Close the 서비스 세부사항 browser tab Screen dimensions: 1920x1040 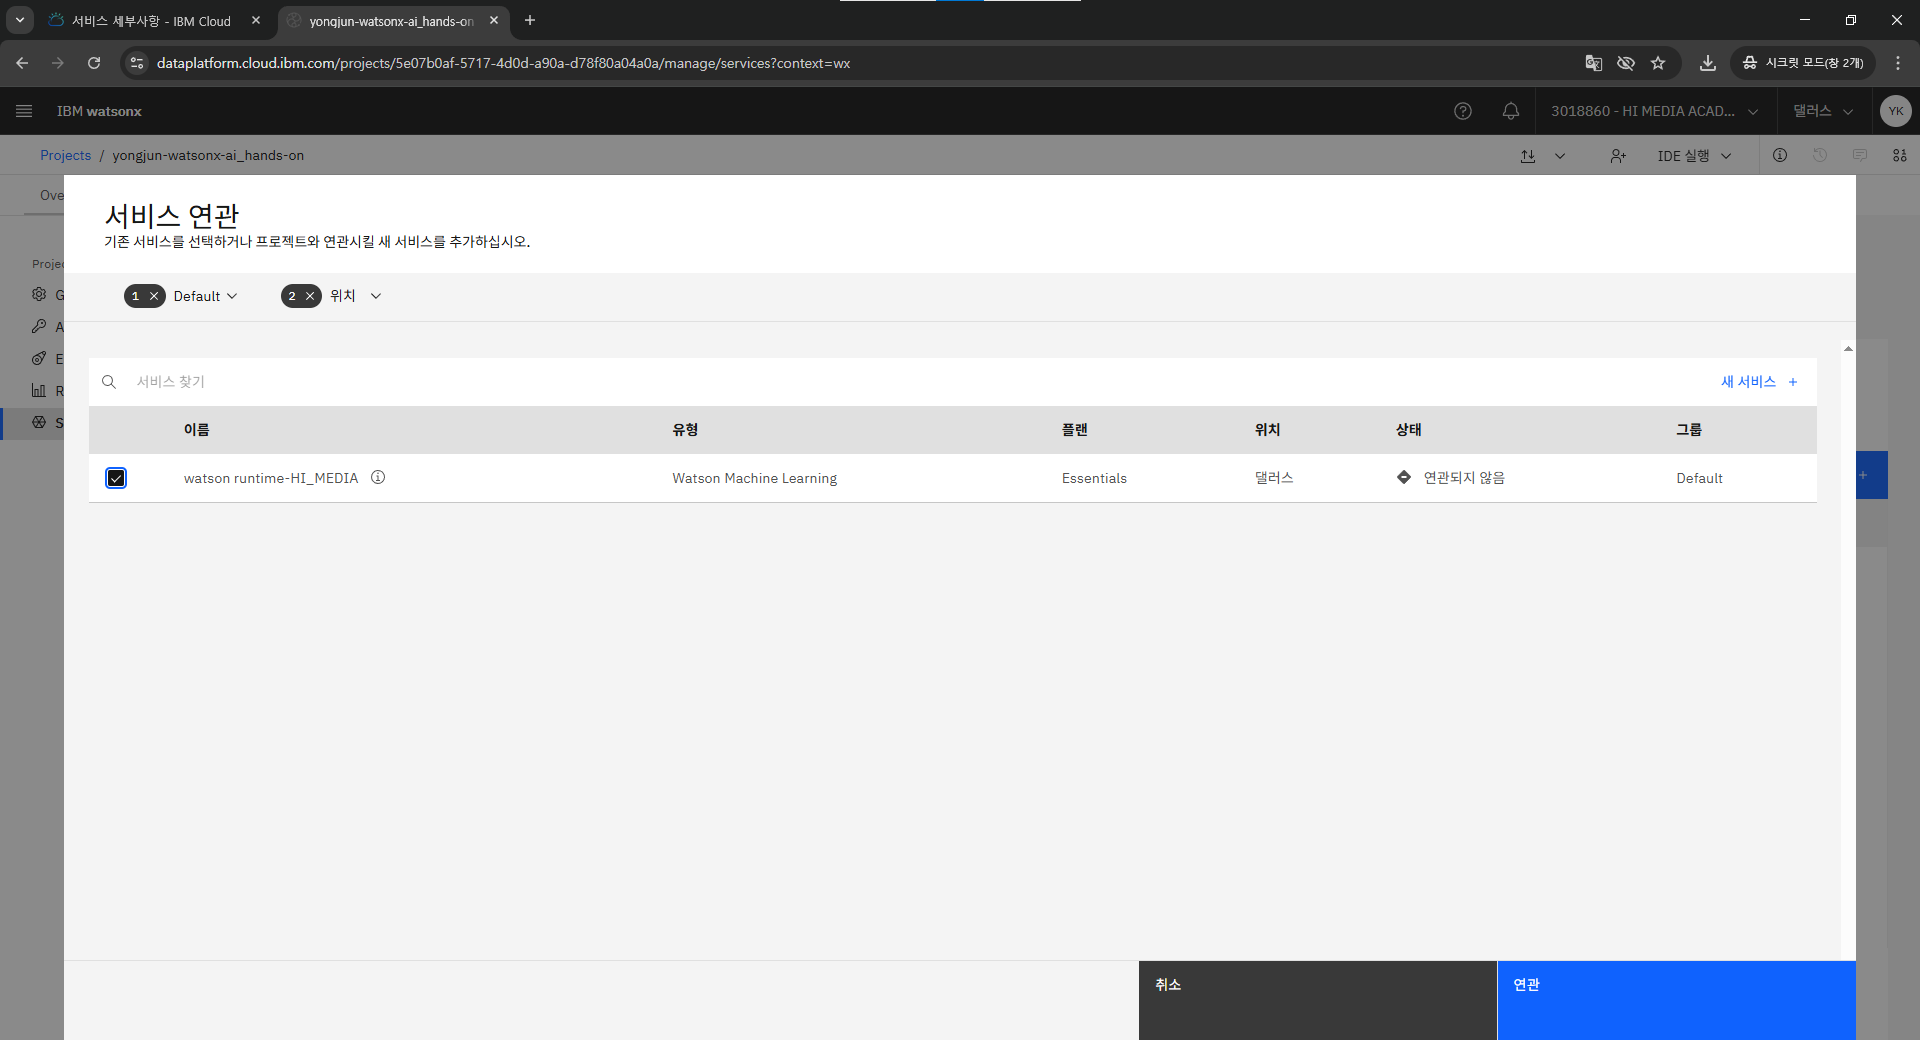click(256, 20)
